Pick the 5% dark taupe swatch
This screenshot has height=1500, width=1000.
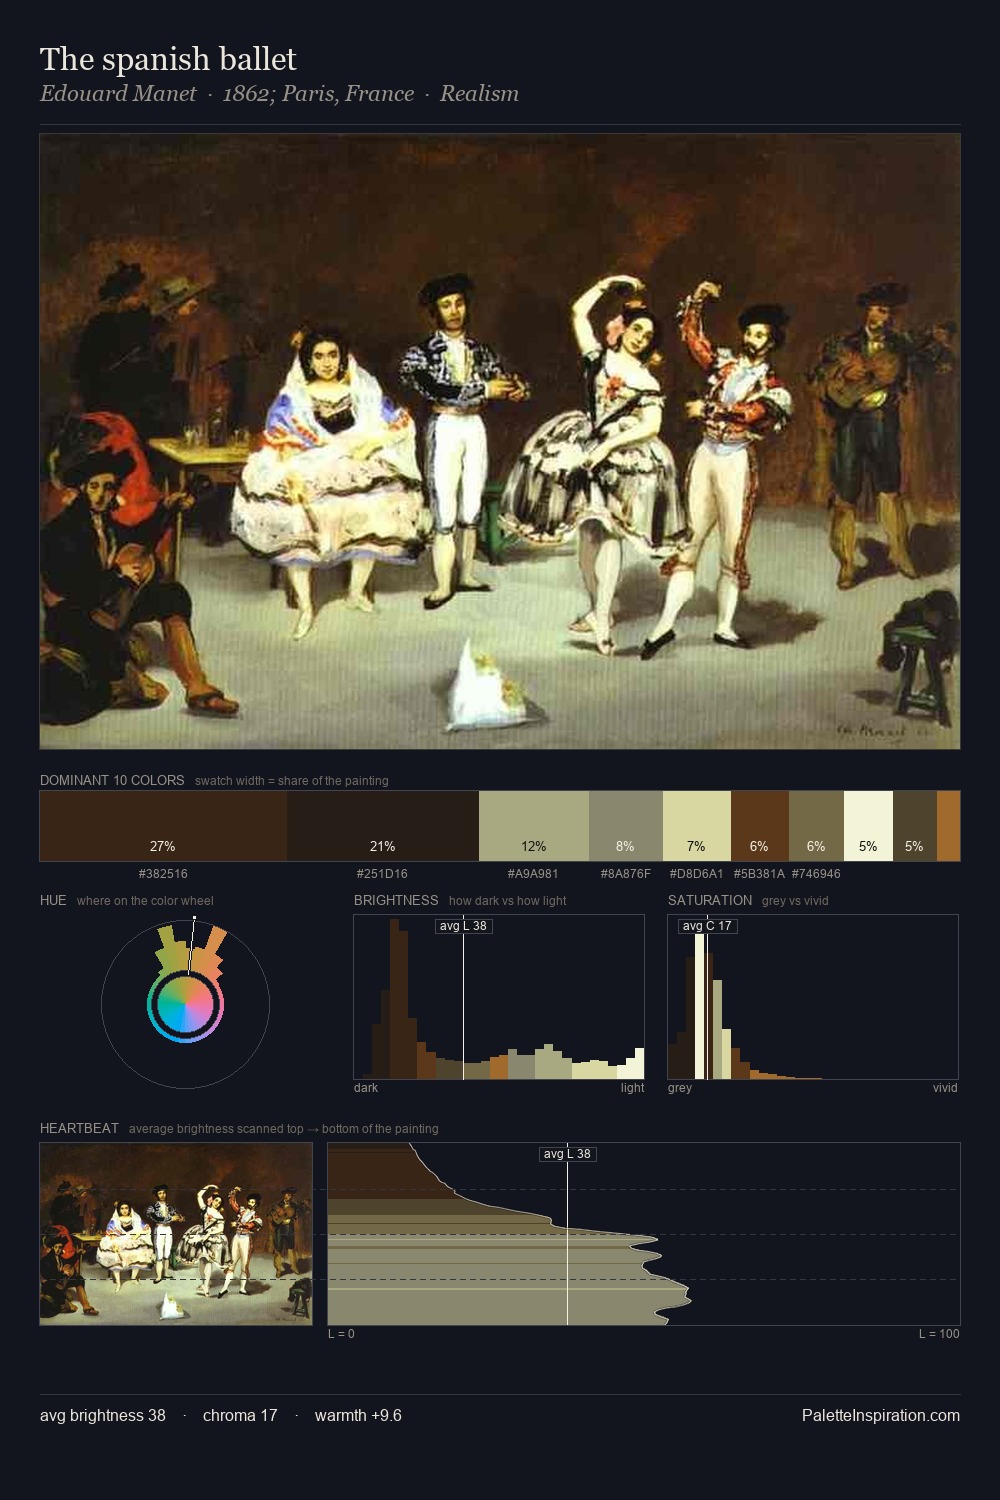pyautogui.click(x=915, y=826)
